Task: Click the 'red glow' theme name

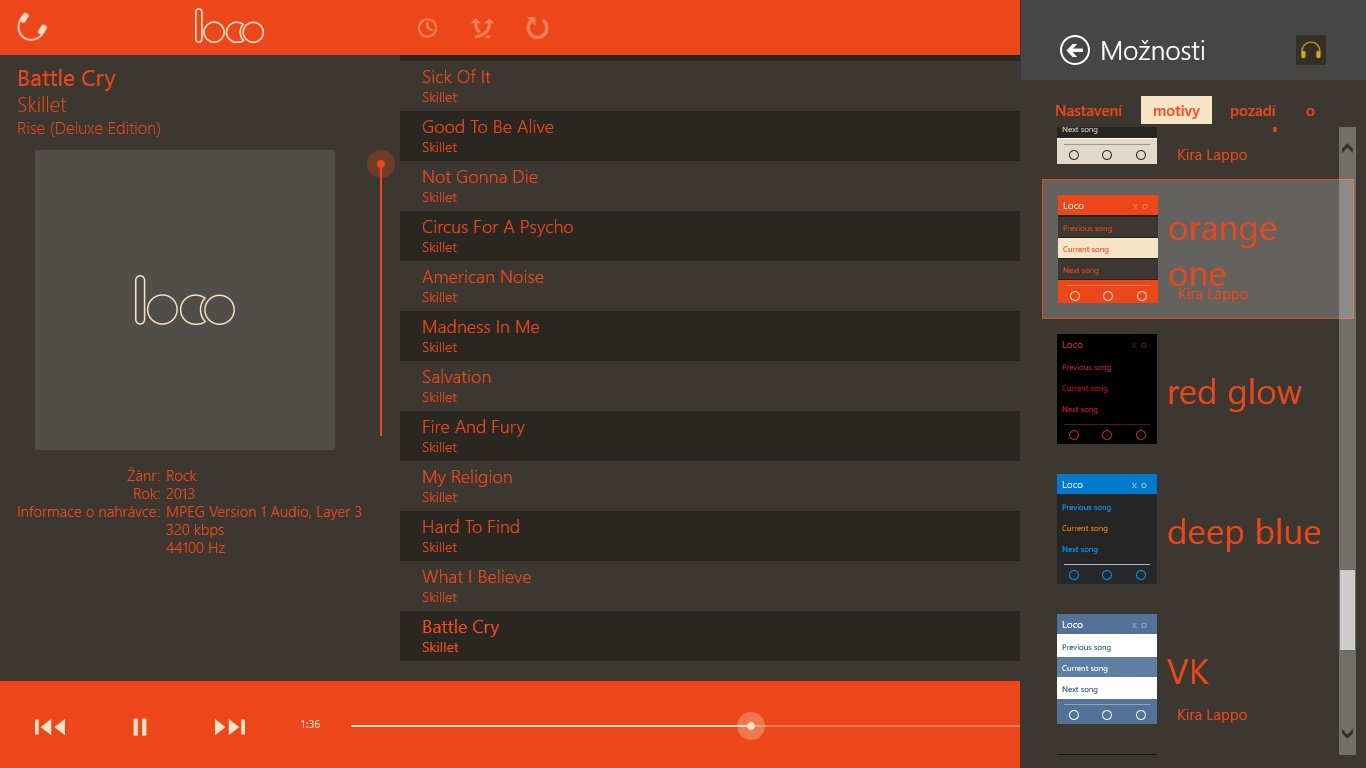Action: point(1235,392)
